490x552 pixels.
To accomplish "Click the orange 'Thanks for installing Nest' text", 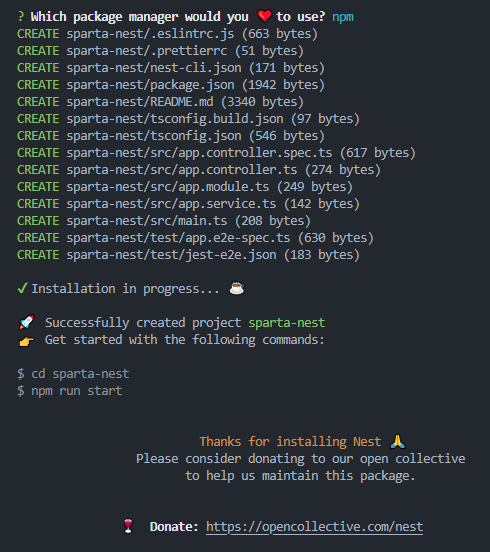I will [290, 441].
